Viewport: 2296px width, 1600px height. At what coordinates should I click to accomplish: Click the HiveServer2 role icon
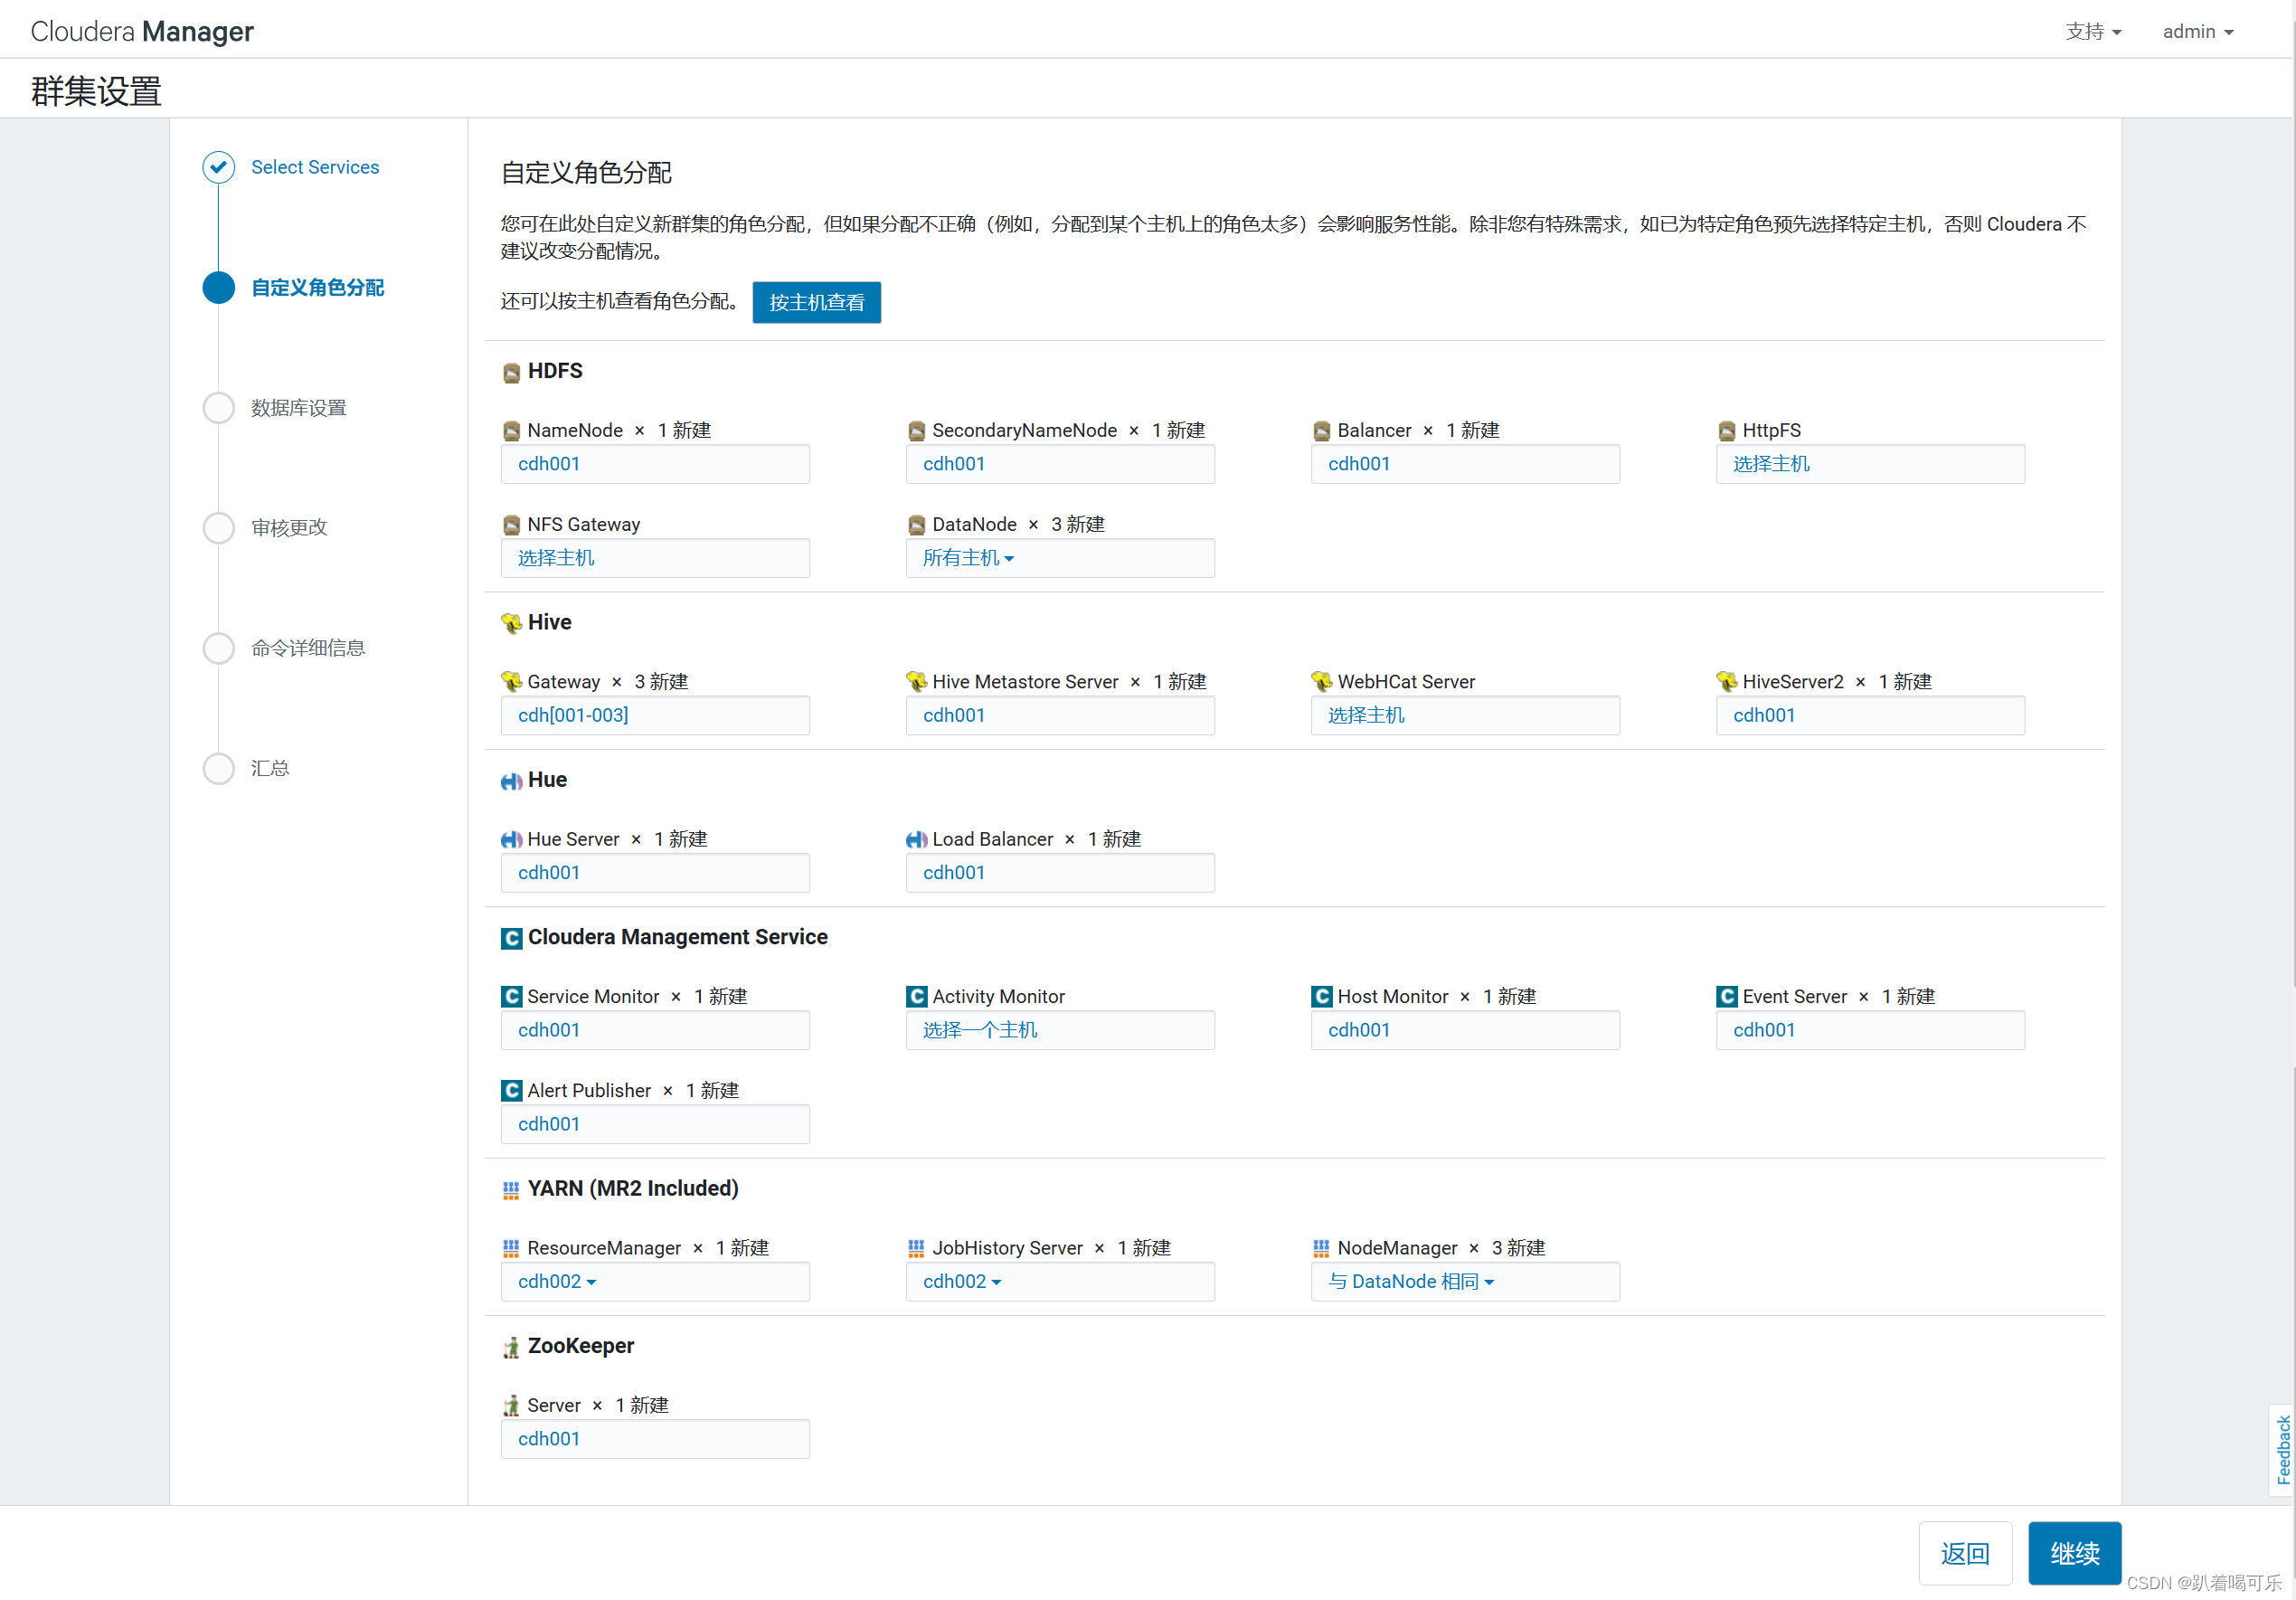pyautogui.click(x=1726, y=682)
